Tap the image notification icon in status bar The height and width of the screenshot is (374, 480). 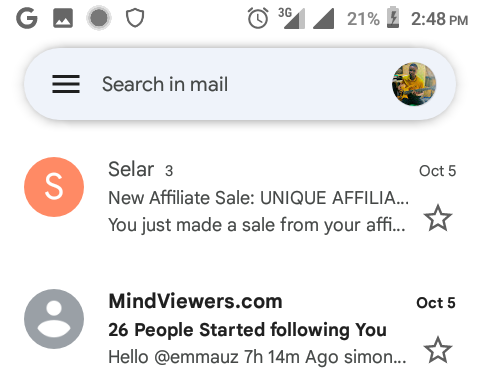coord(63,18)
